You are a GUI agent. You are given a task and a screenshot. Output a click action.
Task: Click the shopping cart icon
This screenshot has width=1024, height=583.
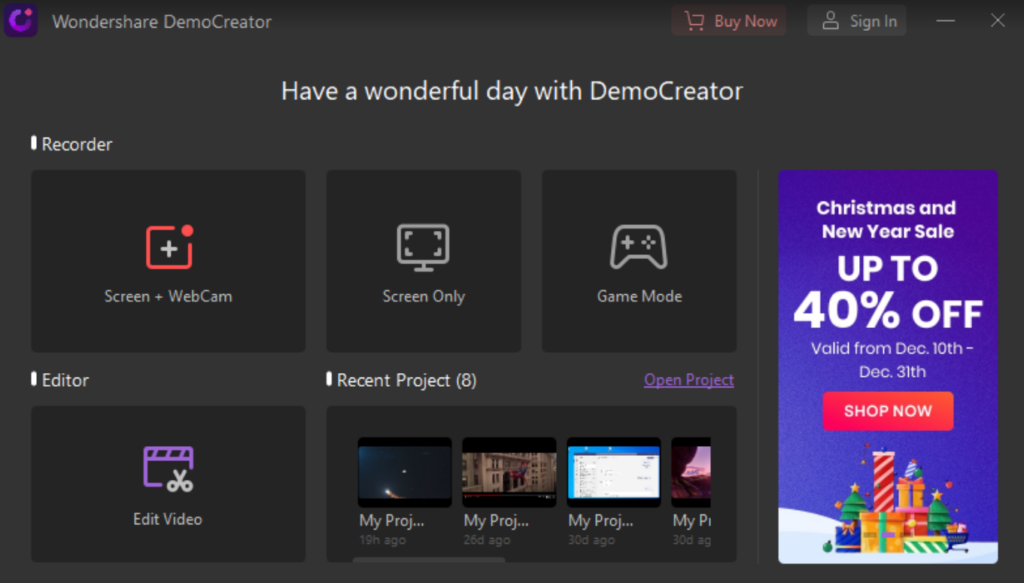pyautogui.click(x=694, y=21)
